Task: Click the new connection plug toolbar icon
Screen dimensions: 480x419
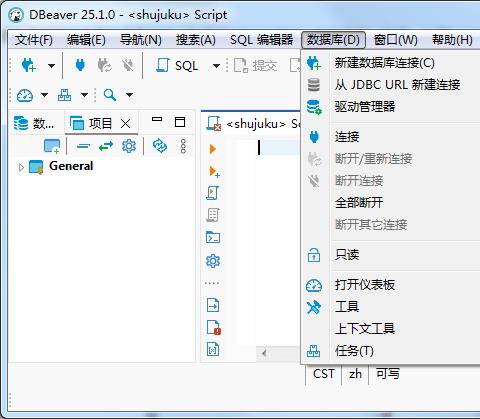Action: pyautogui.click(x=29, y=65)
